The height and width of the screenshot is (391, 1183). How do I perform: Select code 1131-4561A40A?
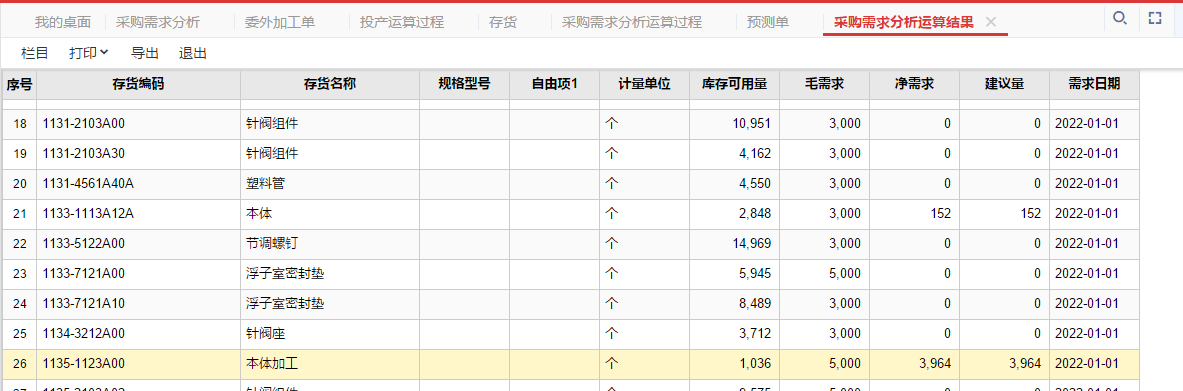pos(138,183)
